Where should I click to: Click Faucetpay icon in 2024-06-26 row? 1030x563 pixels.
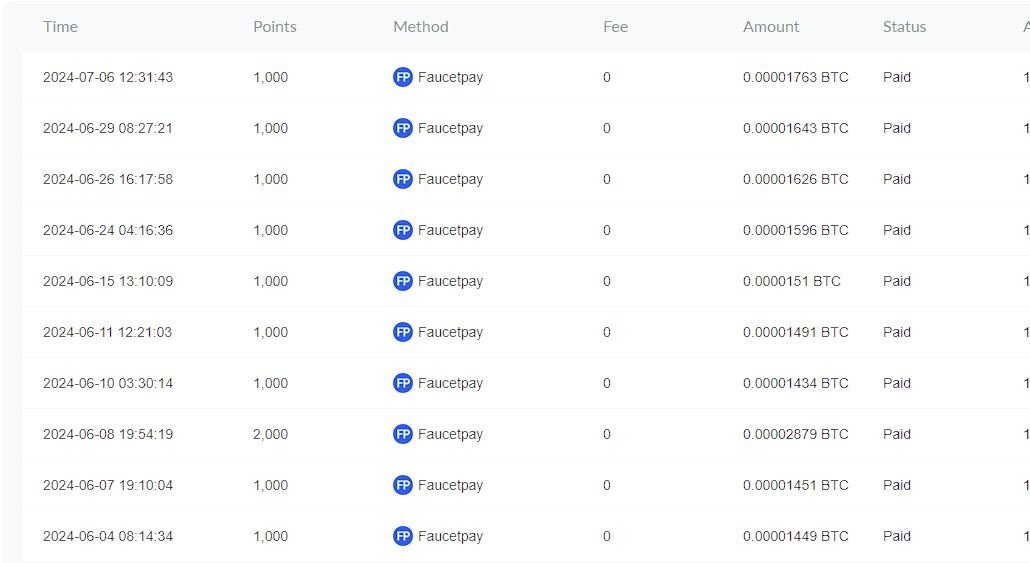[x=403, y=179]
